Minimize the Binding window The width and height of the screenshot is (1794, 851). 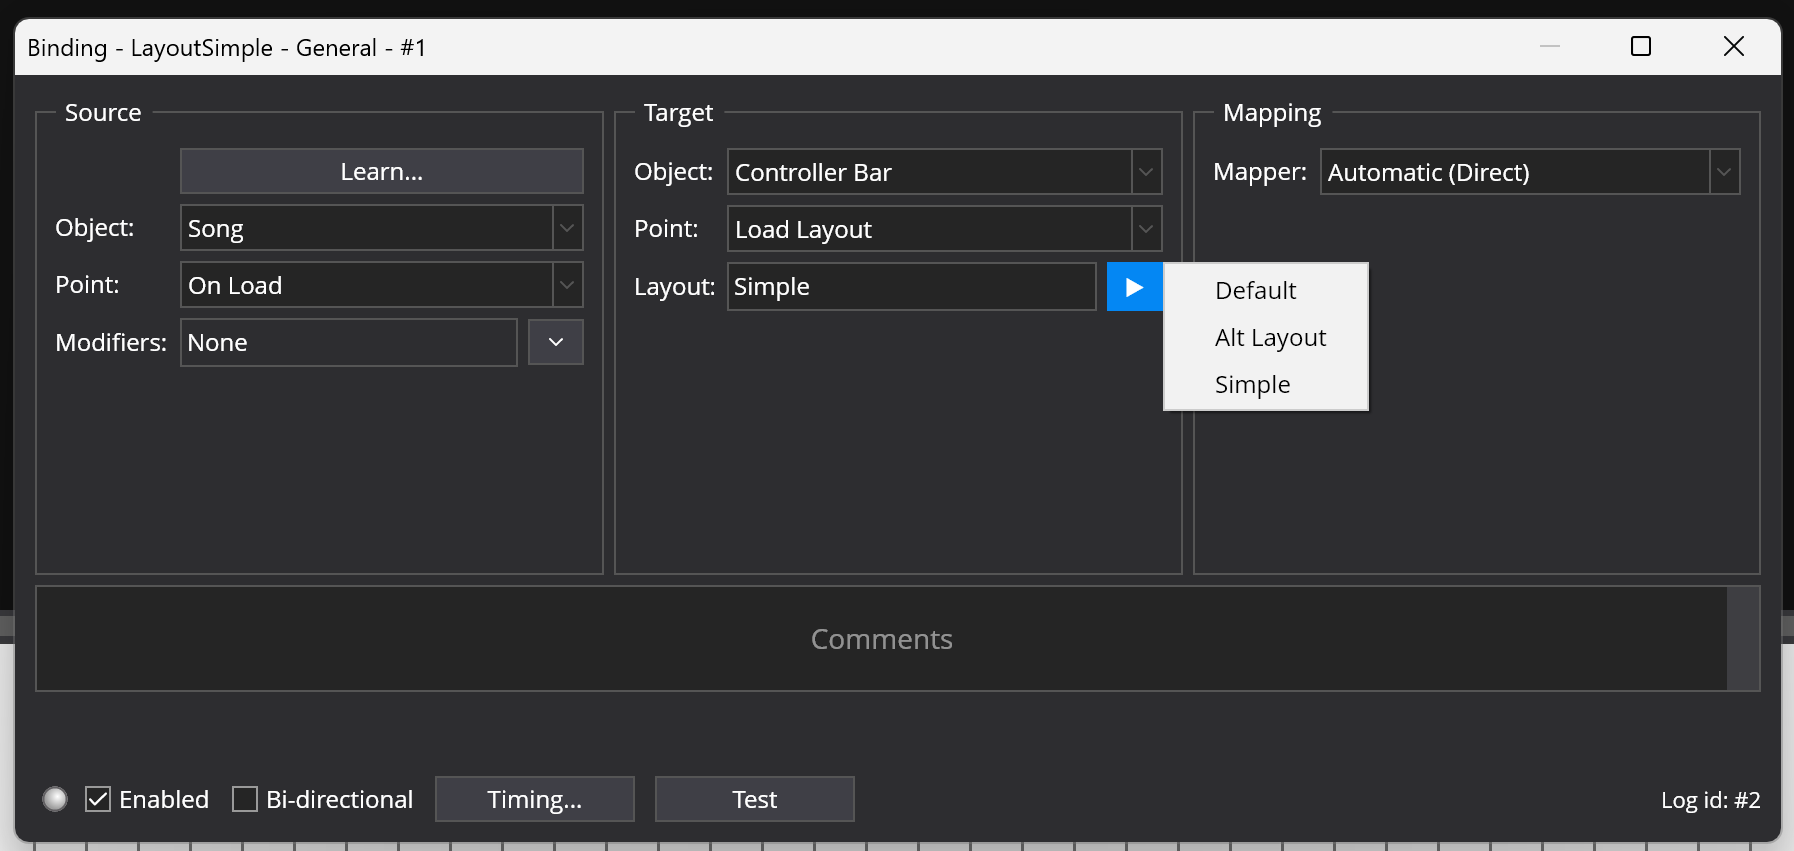pyautogui.click(x=1549, y=47)
